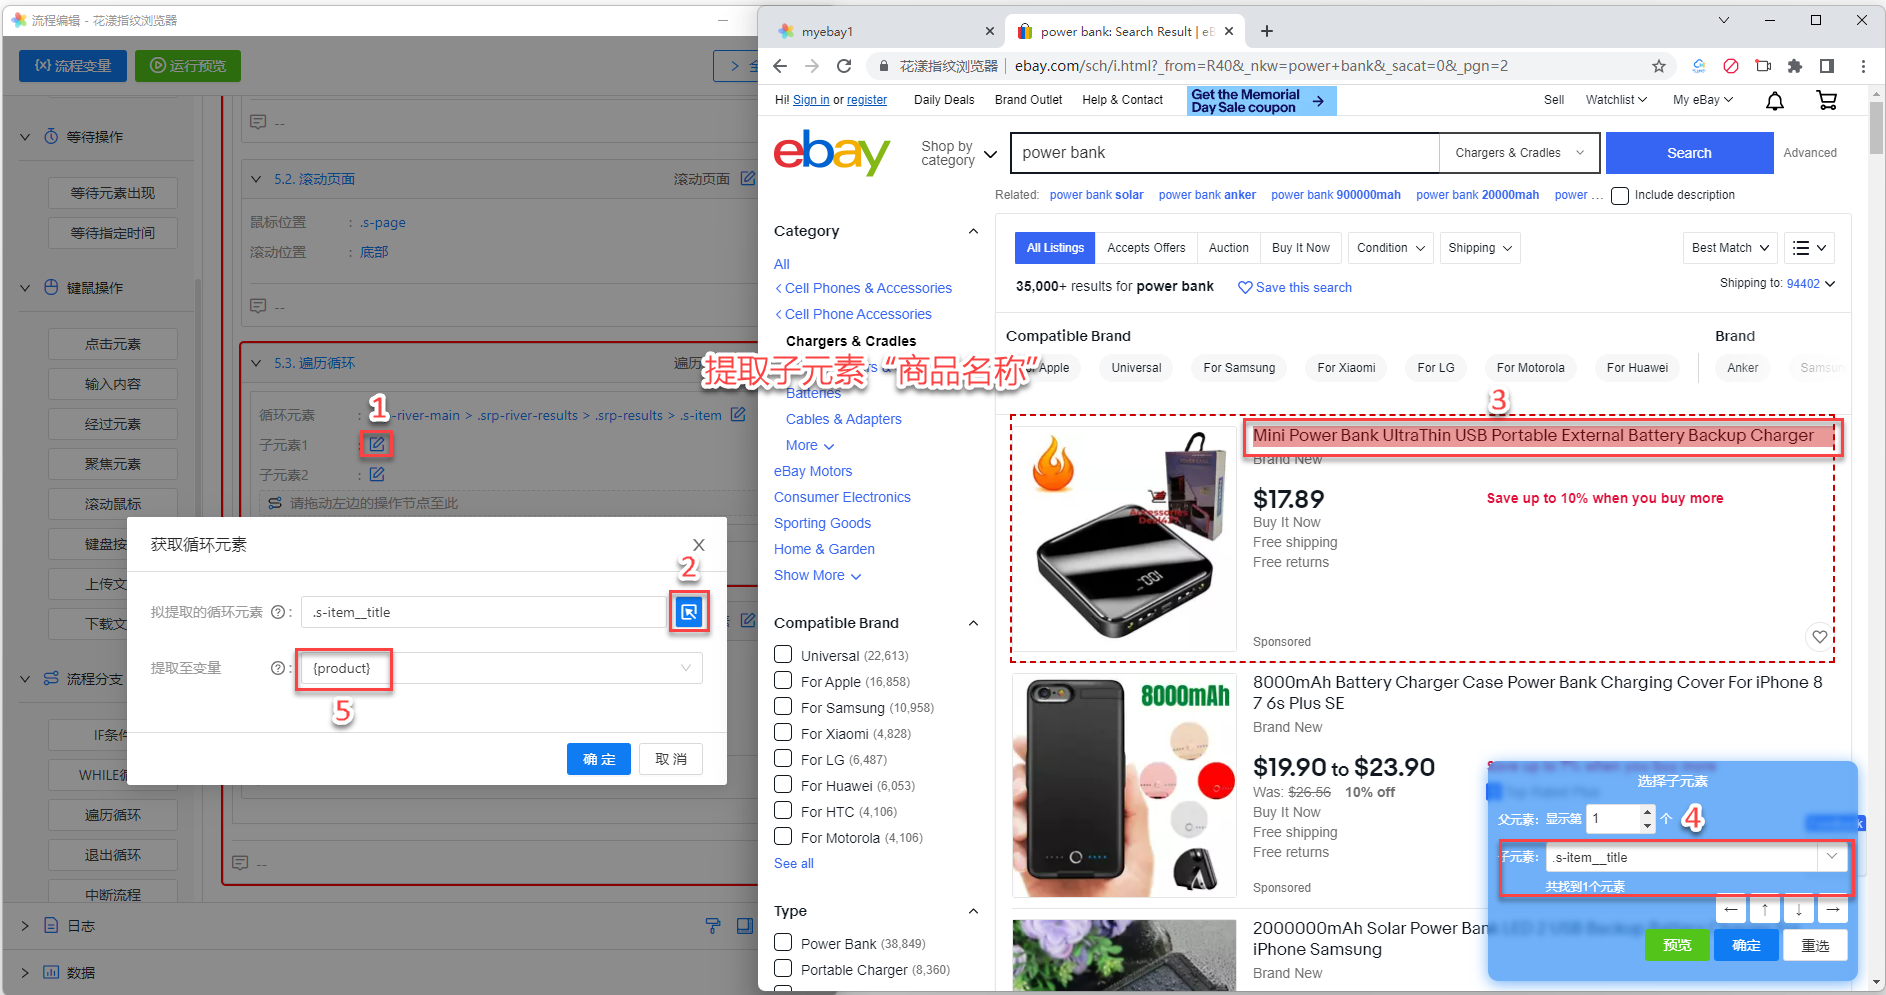The height and width of the screenshot is (995, 1886).
Task: Add Mini Power Bank to watchlist heart
Action: (1819, 637)
